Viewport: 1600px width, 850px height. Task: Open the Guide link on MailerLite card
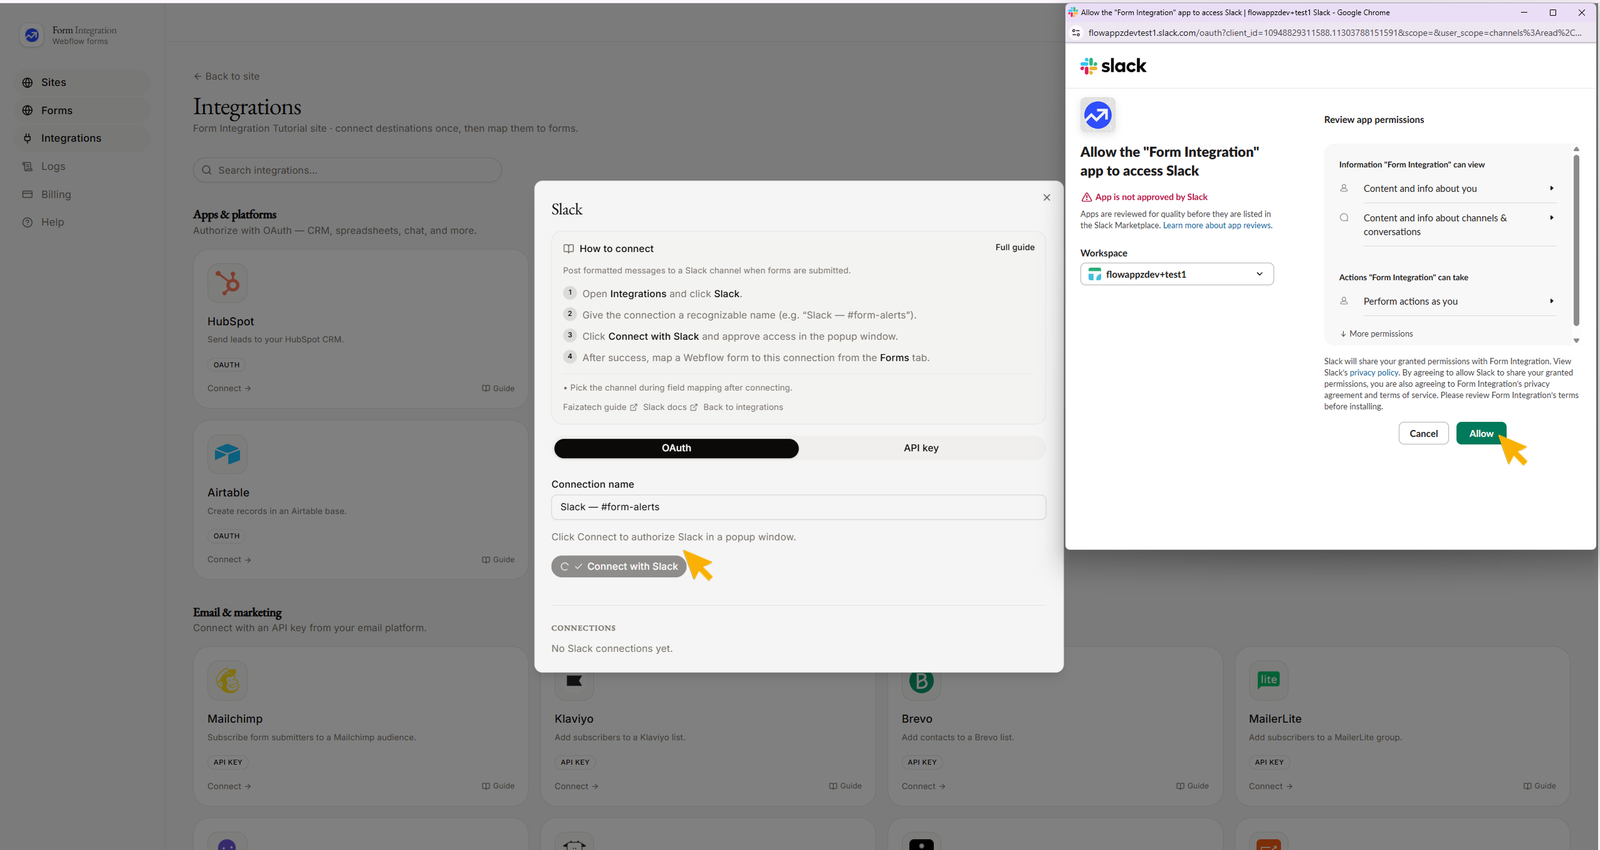click(1539, 786)
